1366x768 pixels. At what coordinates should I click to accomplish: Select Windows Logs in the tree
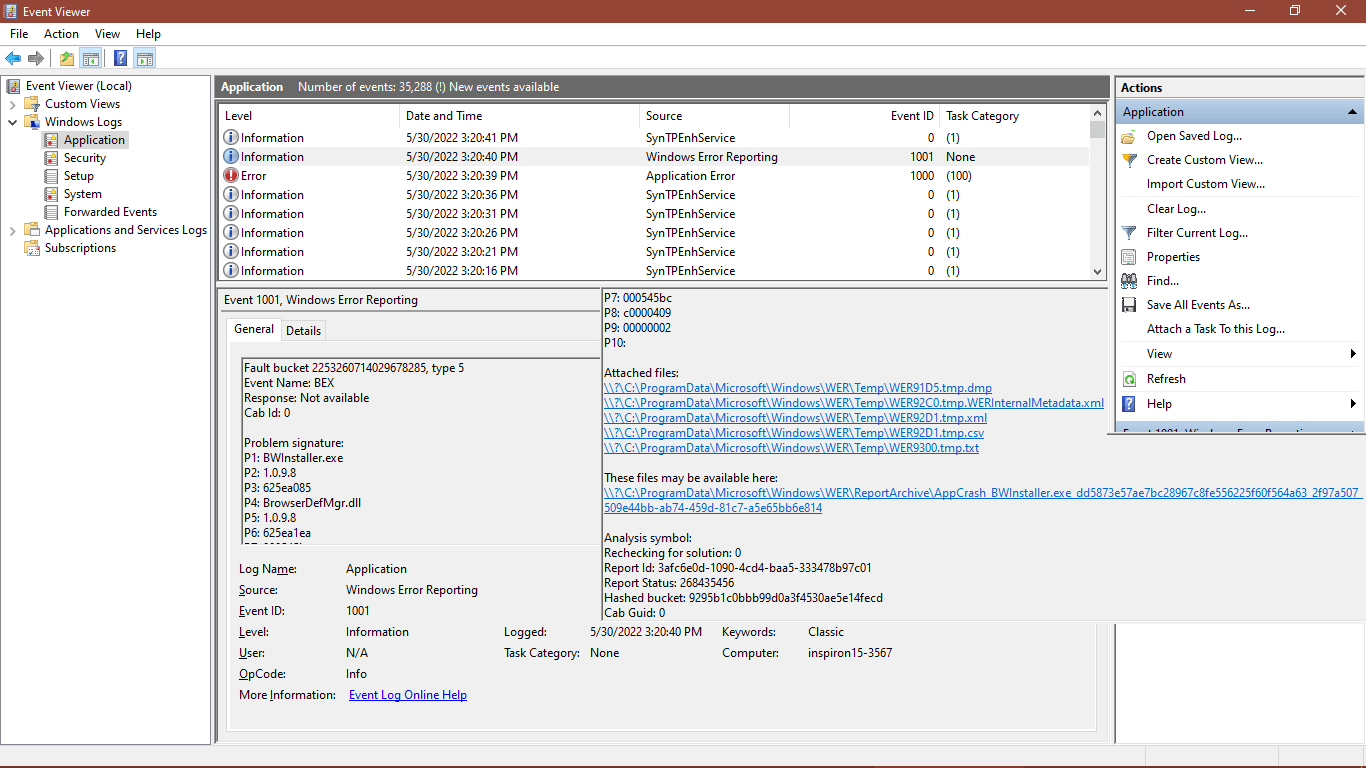(x=83, y=122)
